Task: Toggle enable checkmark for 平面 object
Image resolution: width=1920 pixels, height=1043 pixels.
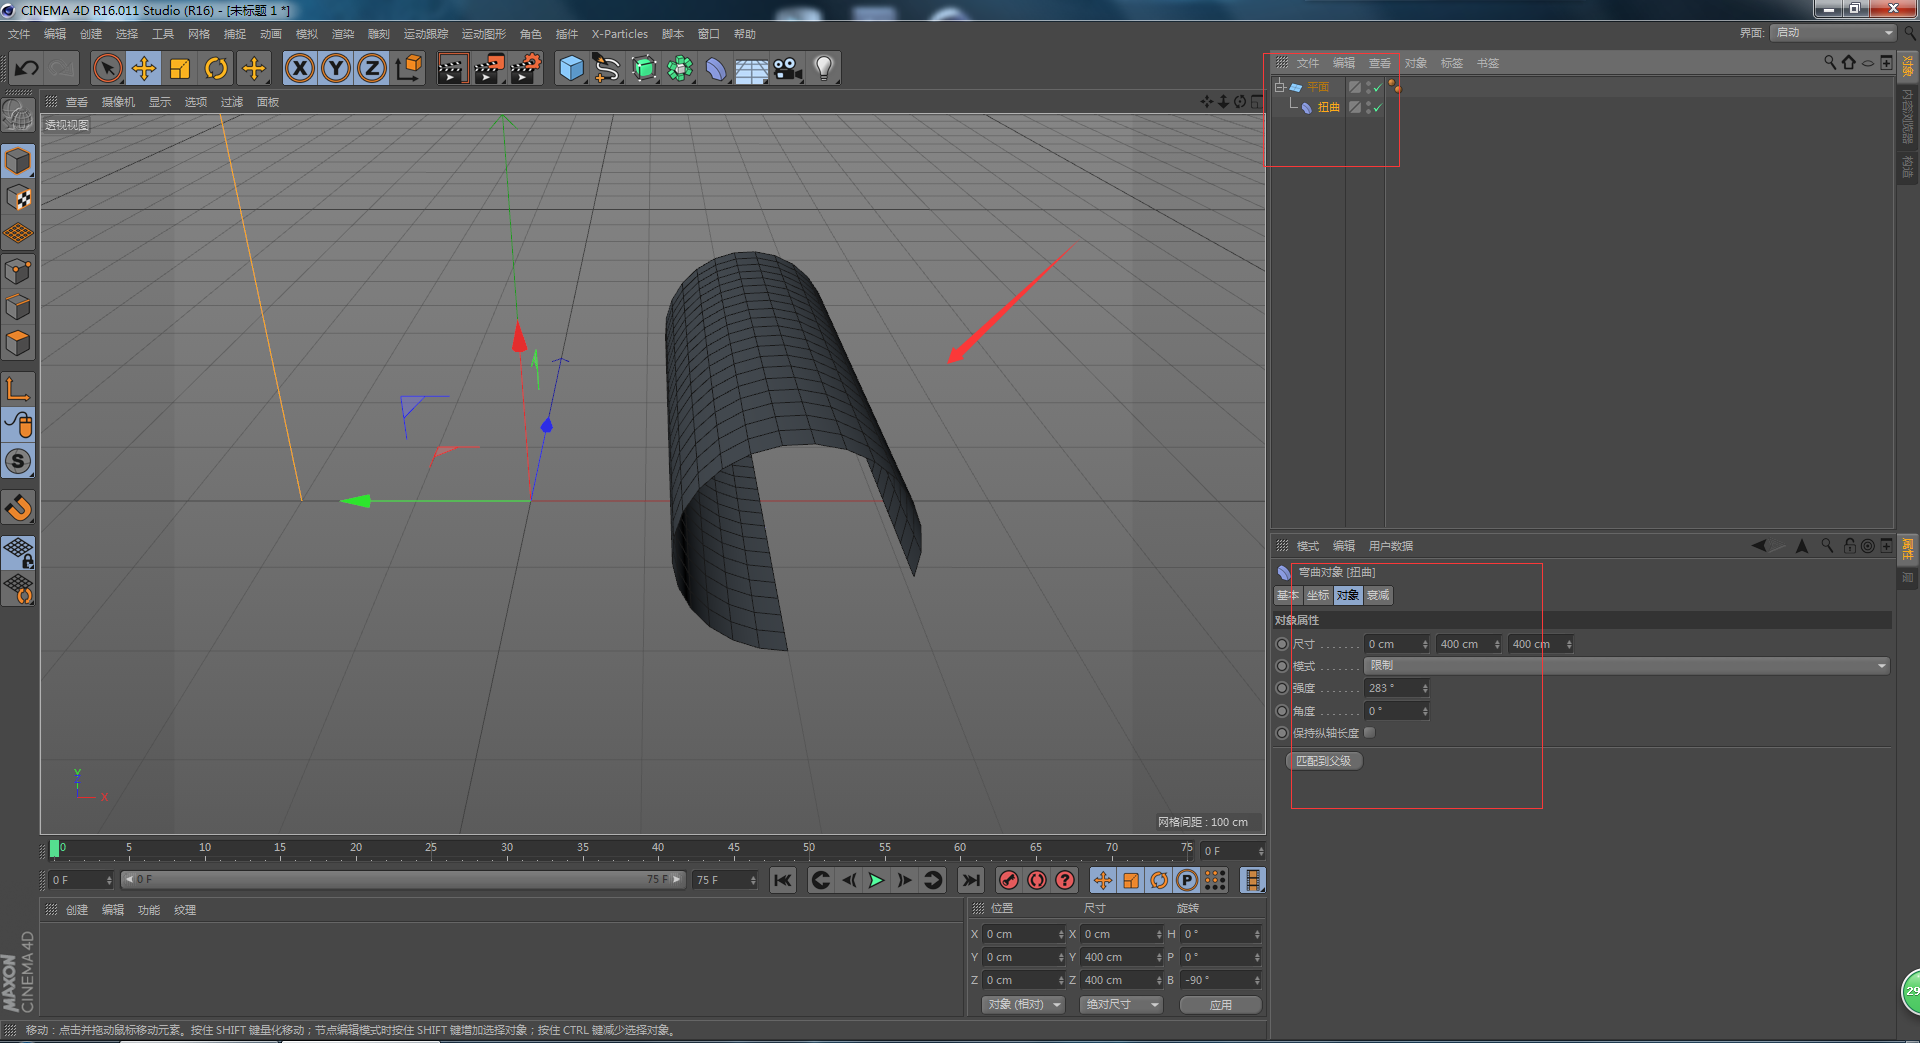Action: pos(1377,87)
